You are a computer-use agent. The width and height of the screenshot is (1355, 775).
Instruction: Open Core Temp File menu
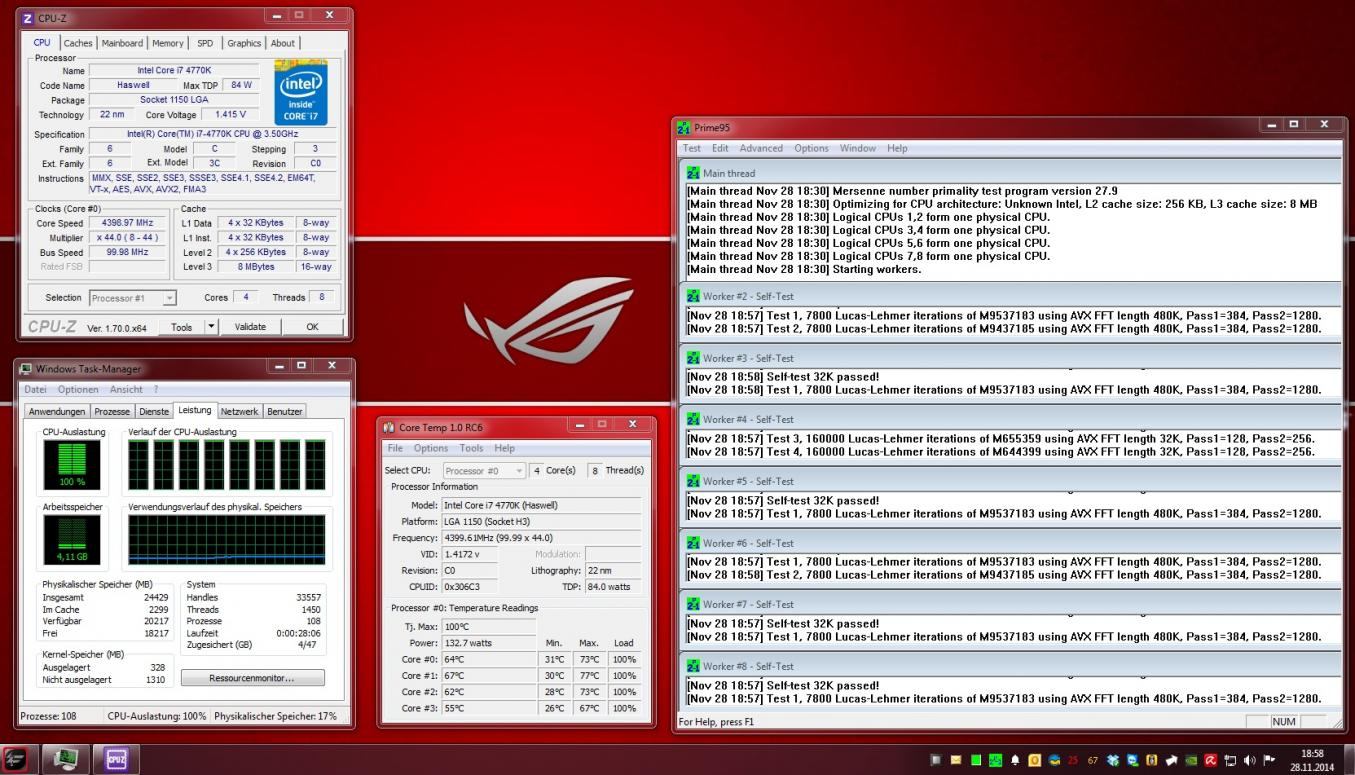tap(395, 448)
